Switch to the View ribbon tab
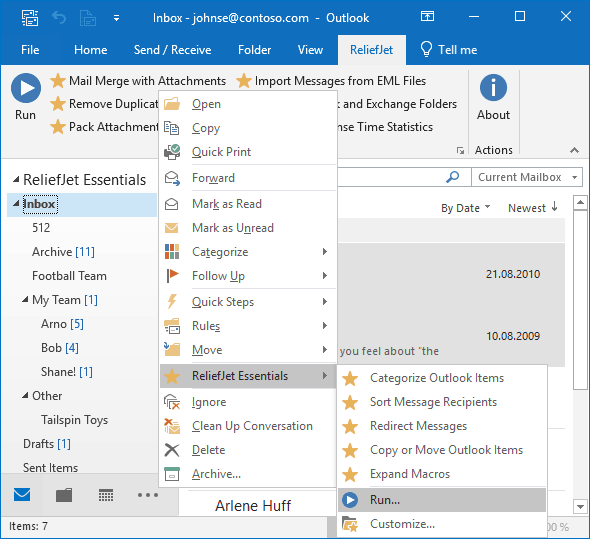The width and height of the screenshot is (590, 539). (310, 50)
